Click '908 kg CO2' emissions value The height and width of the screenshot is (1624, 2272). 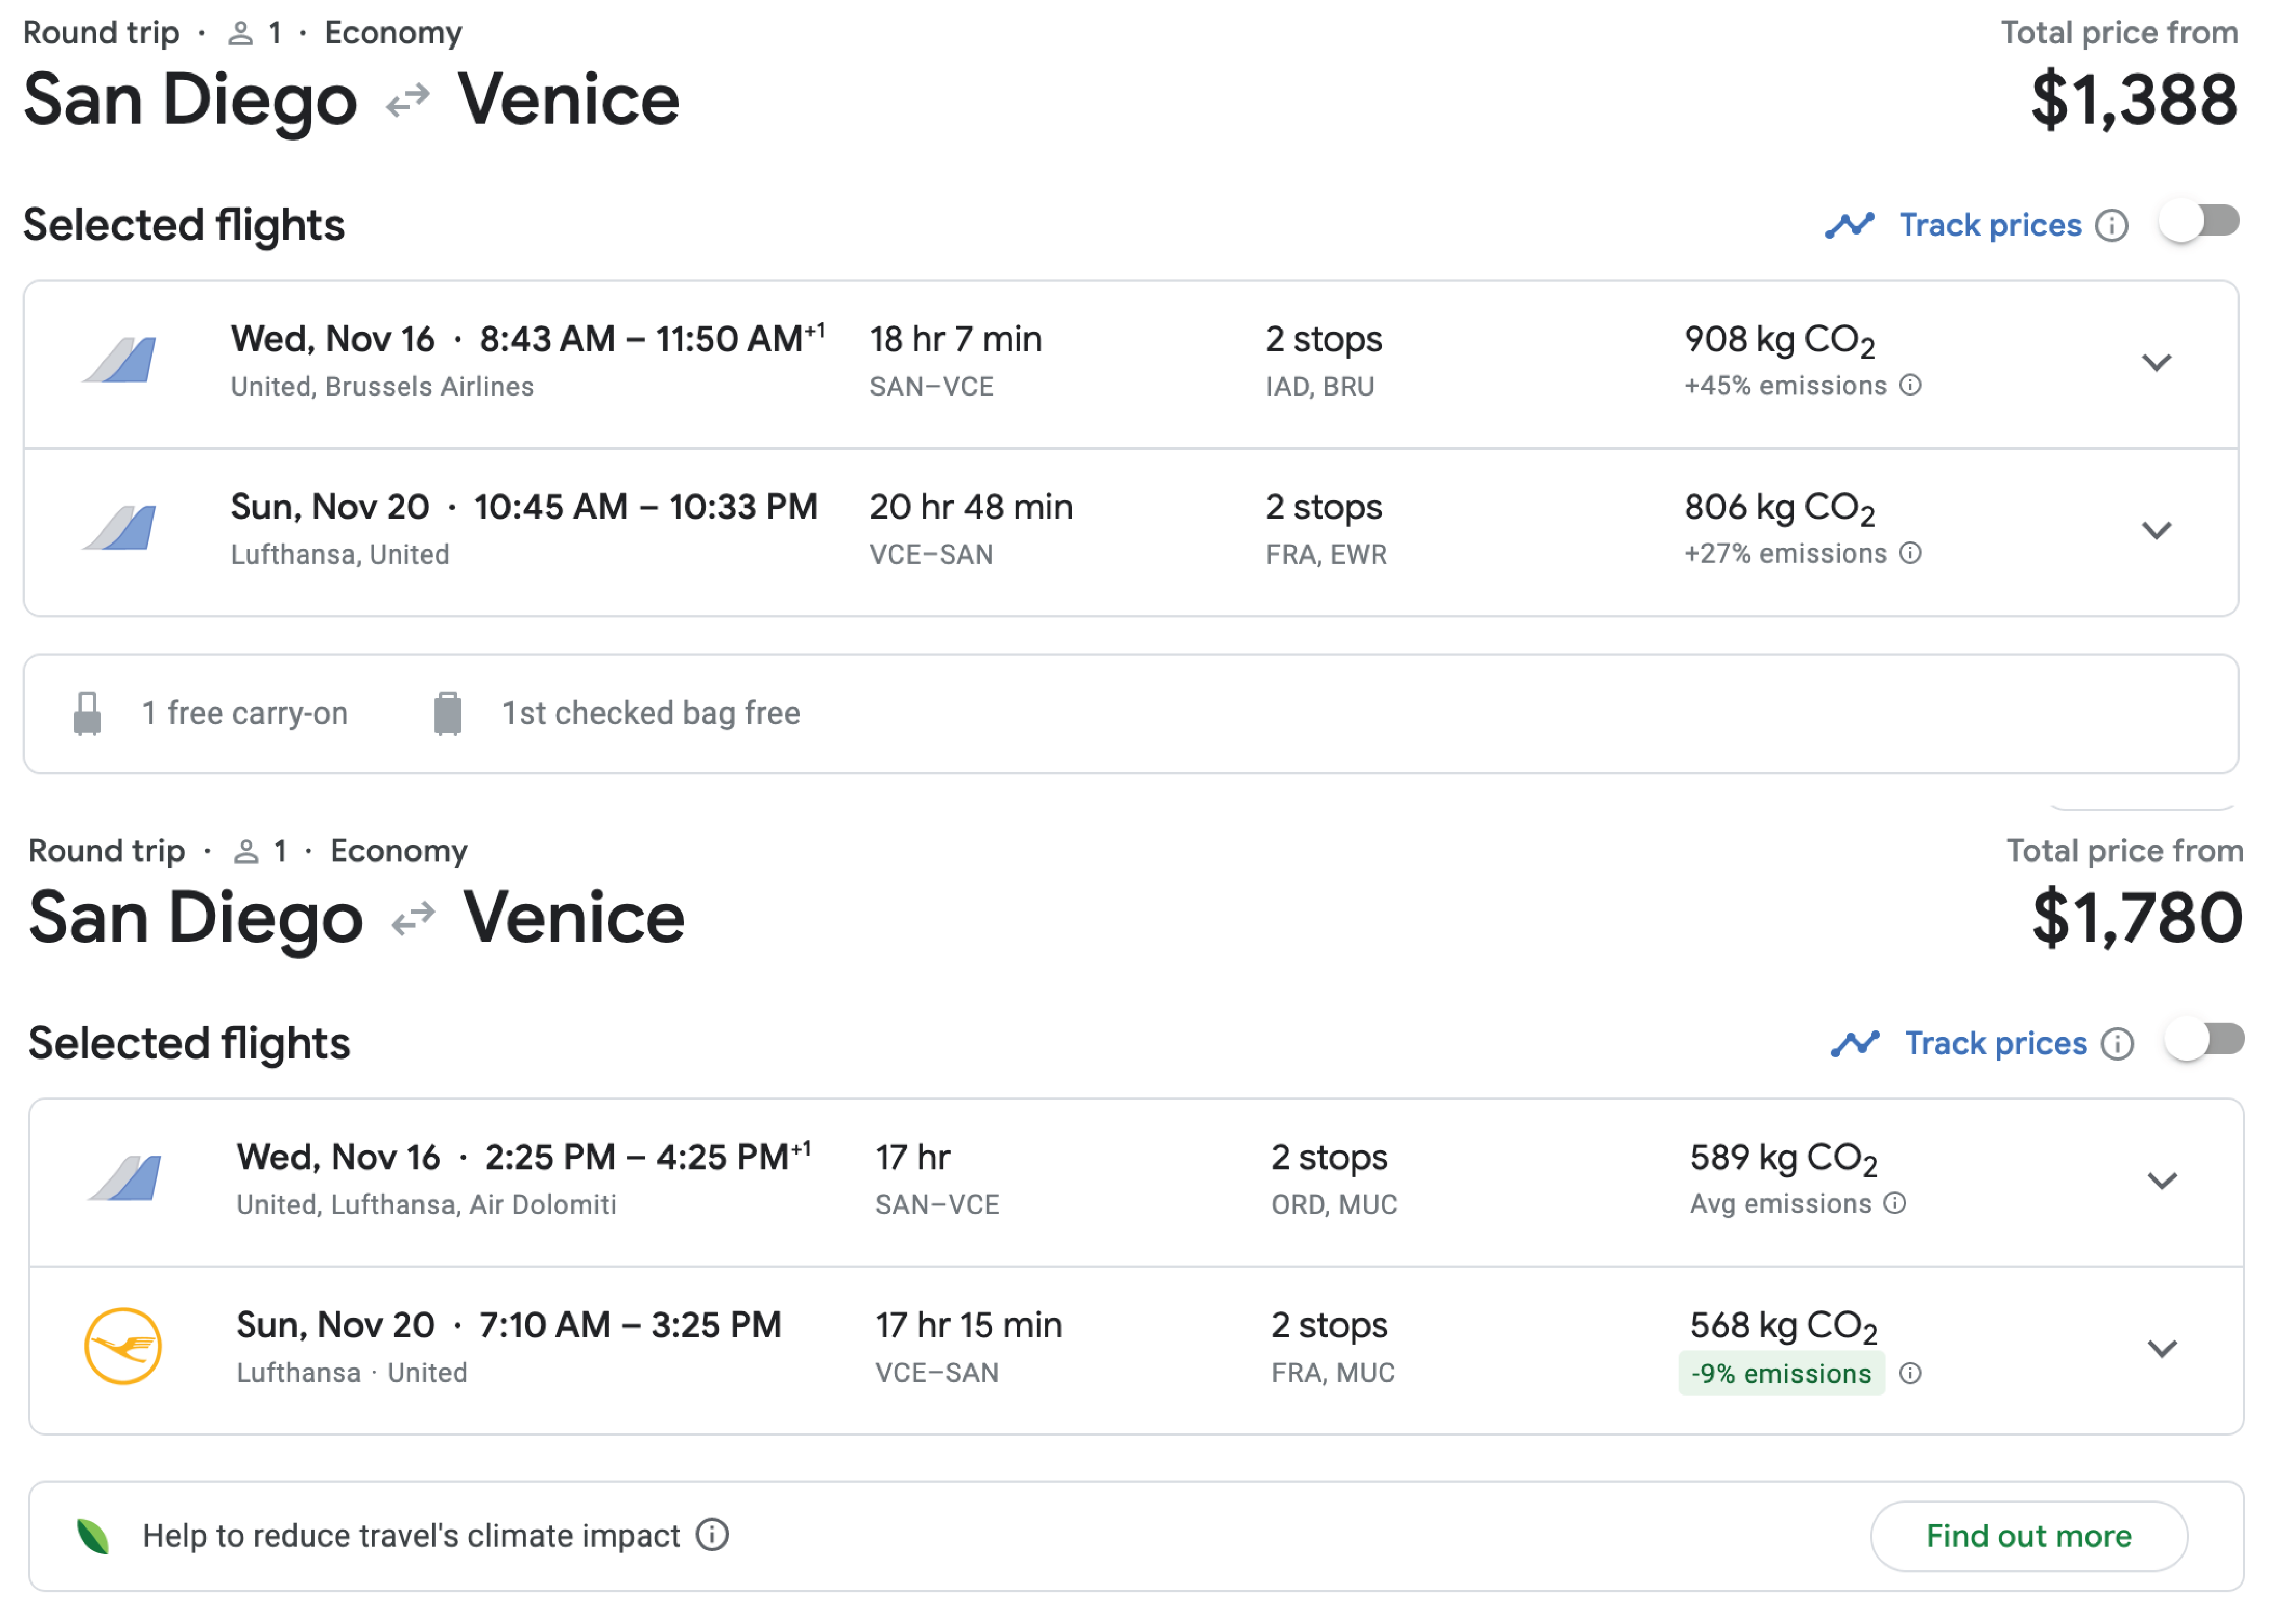coord(1780,341)
